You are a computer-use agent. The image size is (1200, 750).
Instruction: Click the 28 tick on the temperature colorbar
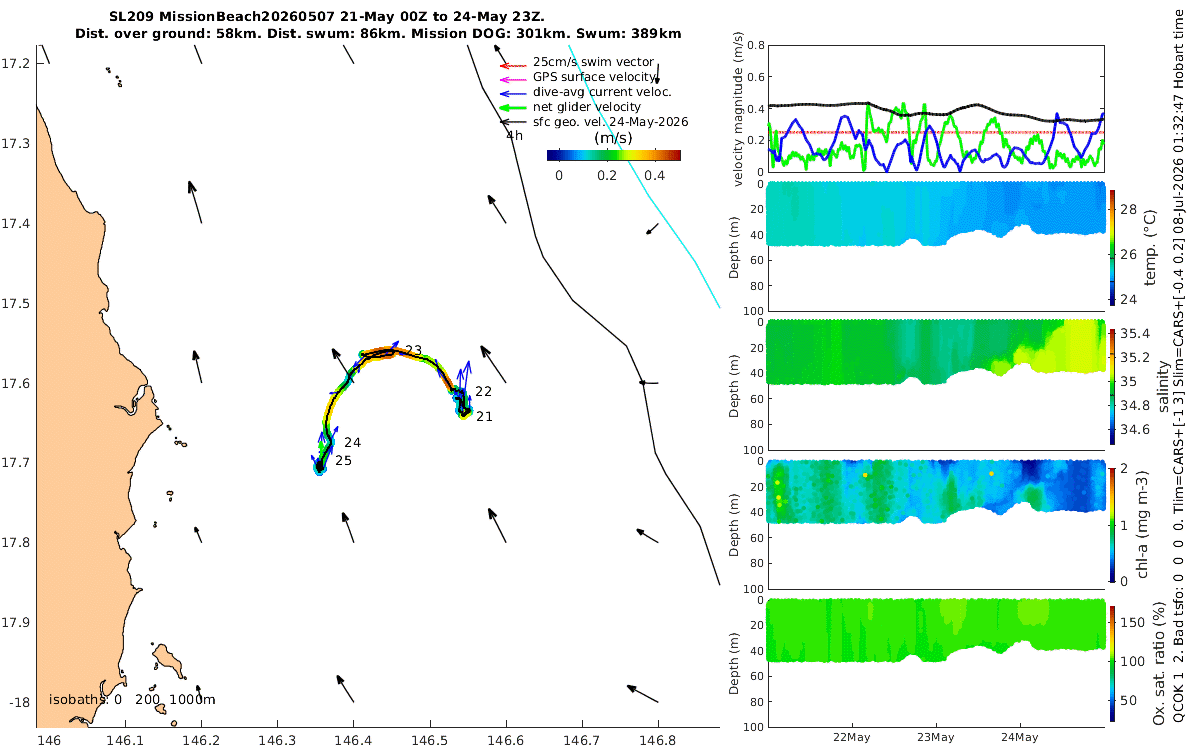point(1129,208)
